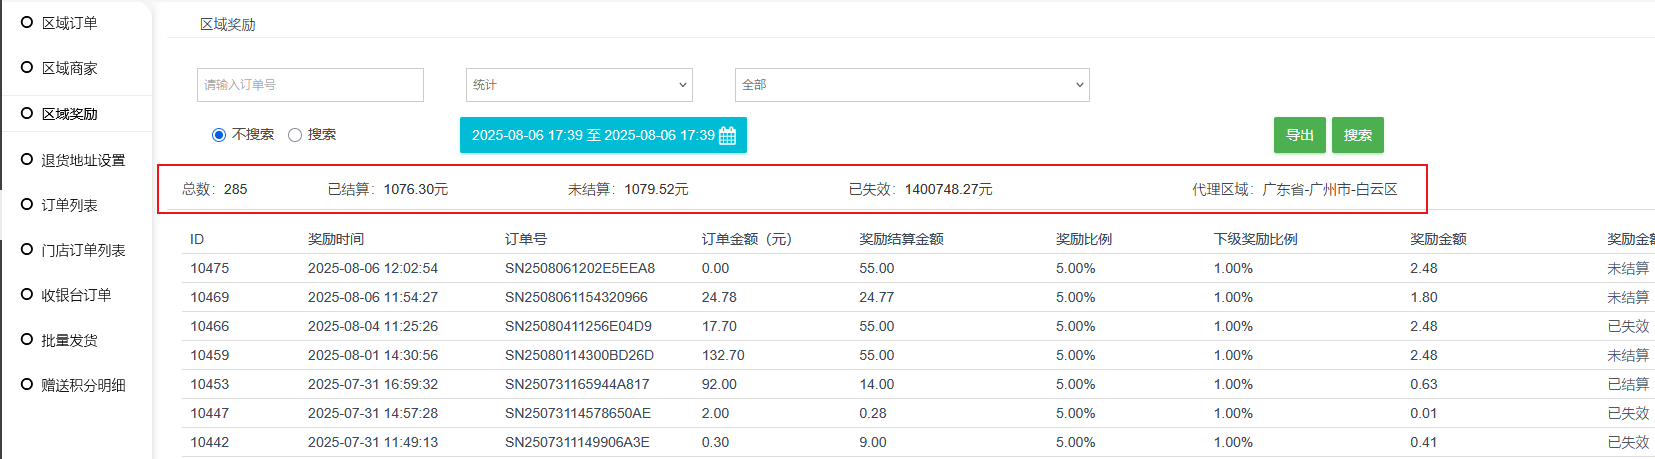Open 门店订单列表 menu item

(83, 250)
